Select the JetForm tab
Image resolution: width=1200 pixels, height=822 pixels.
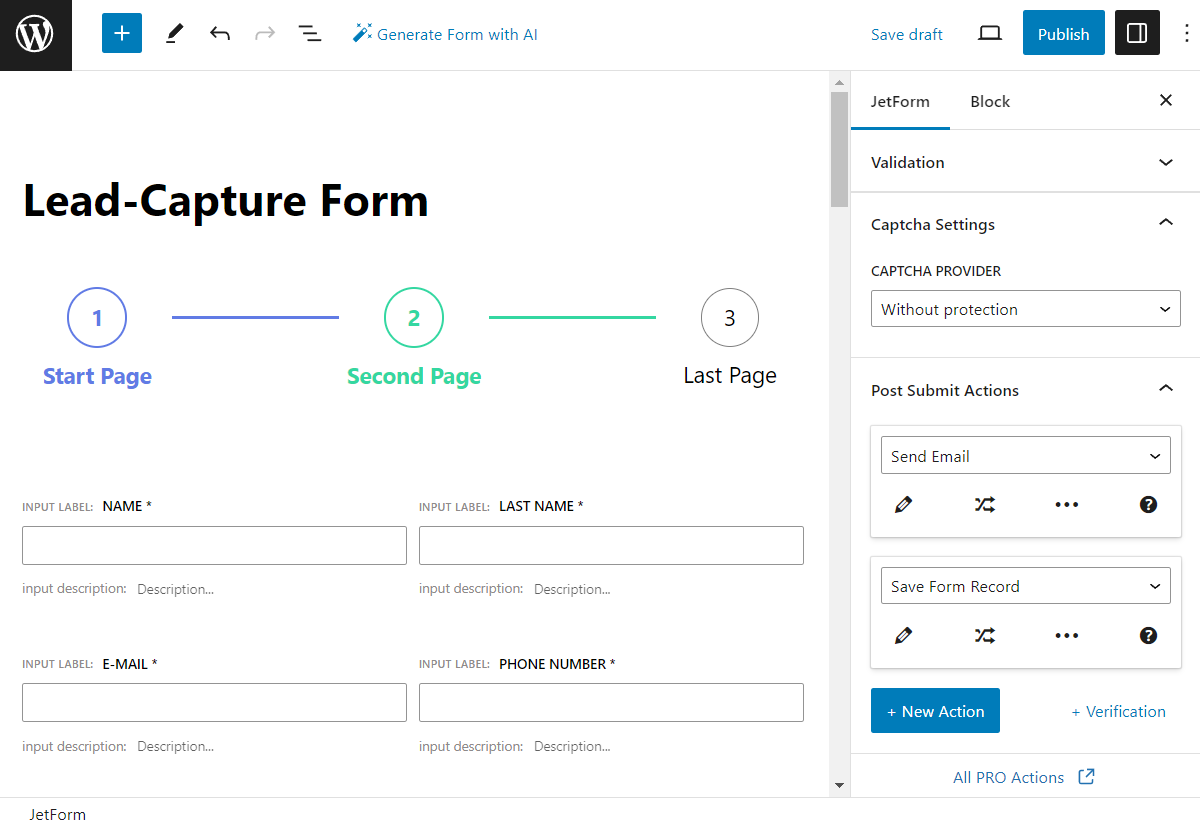point(900,101)
